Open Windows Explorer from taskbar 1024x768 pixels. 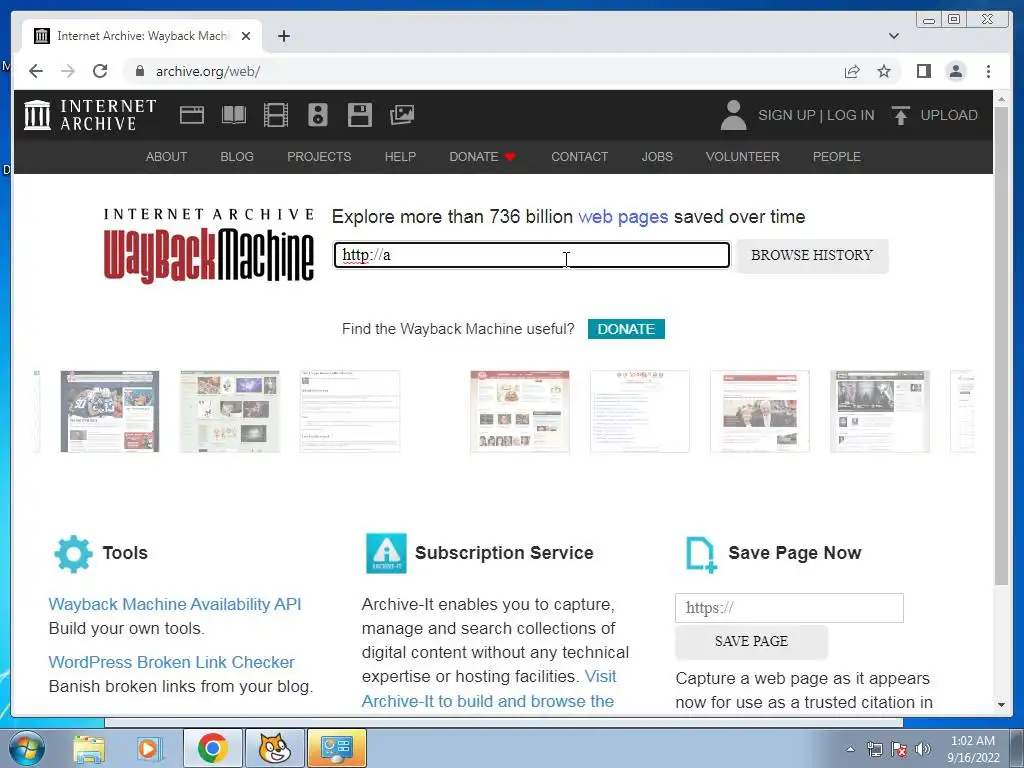pyautogui.click(x=89, y=748)
